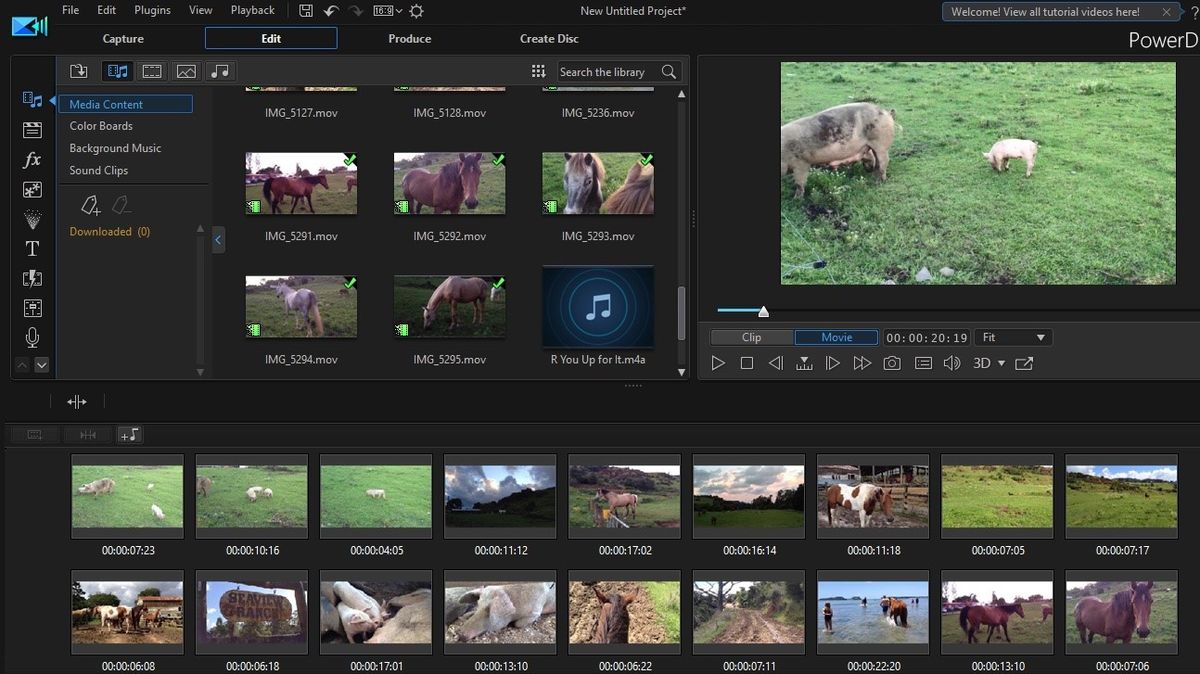Toggle Clip preview mode
Viewport: 1200px width, 674px height.
(751, 338)
